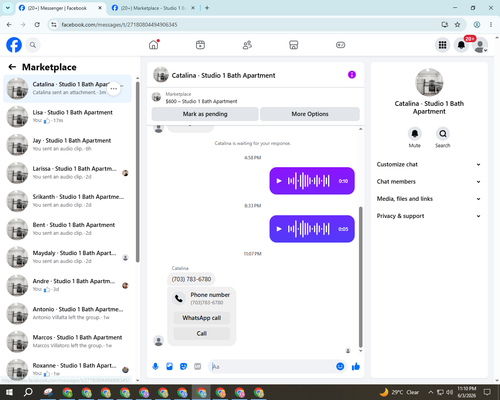Open Windows taskbar search
This screenshot has width=500, height=400.
(x=28, y=392)
